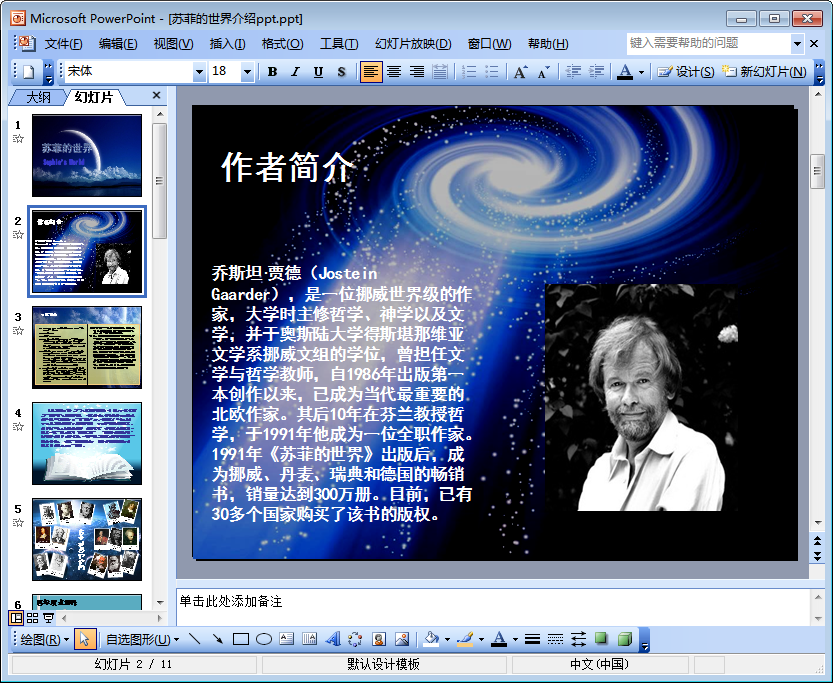833x683 pixels.
Task: Select the Insert WordArt icon
Action: point(333,639)
